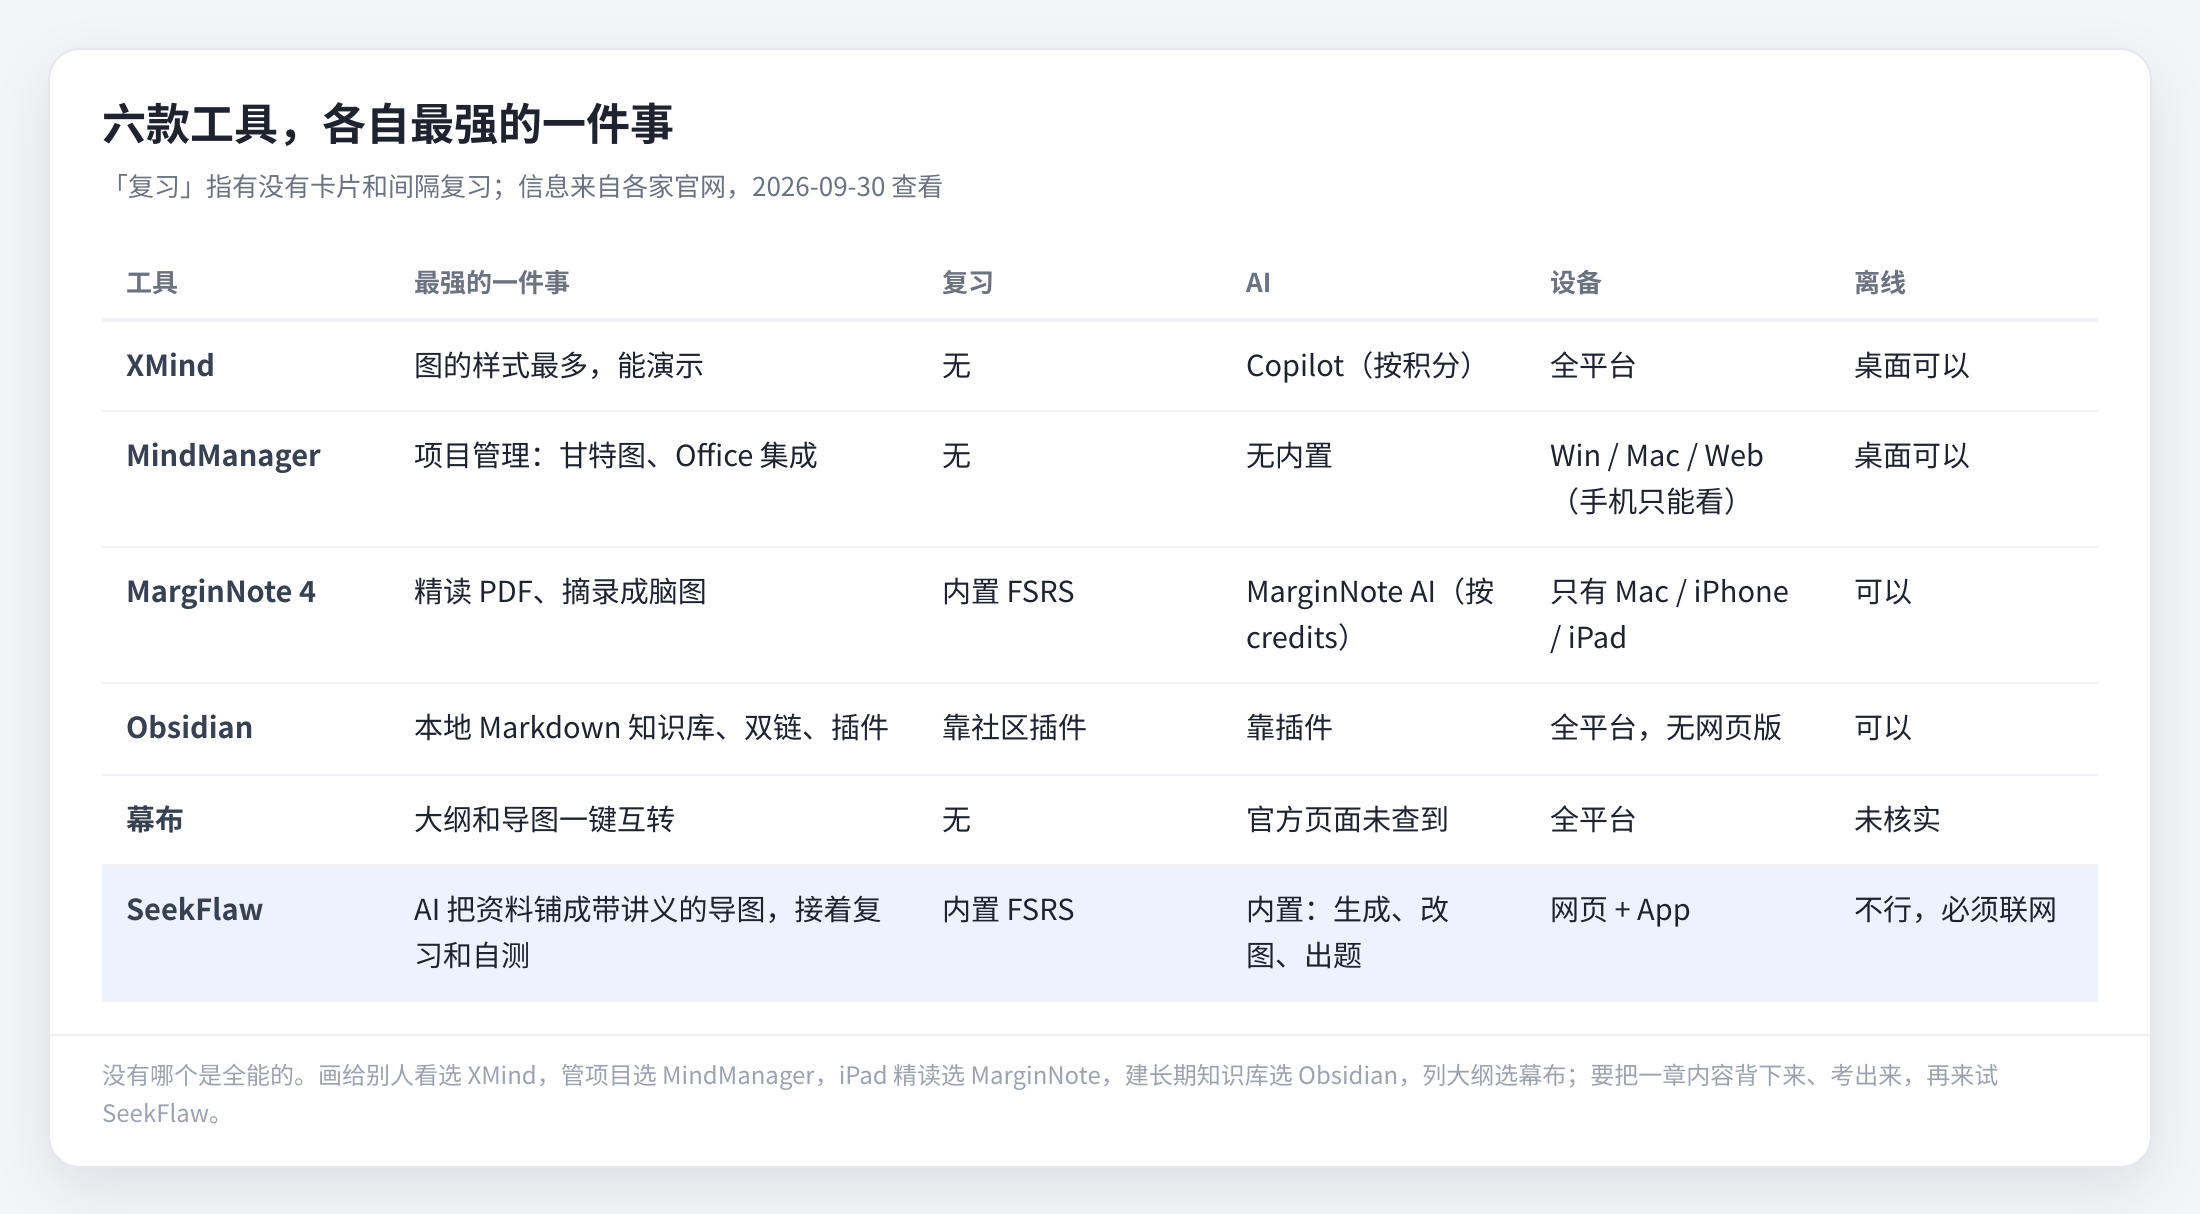The width and height of the screenshot is (2200, 1214).
Task: Click 幕布's 无 review cell
Action: coord(956,820)
